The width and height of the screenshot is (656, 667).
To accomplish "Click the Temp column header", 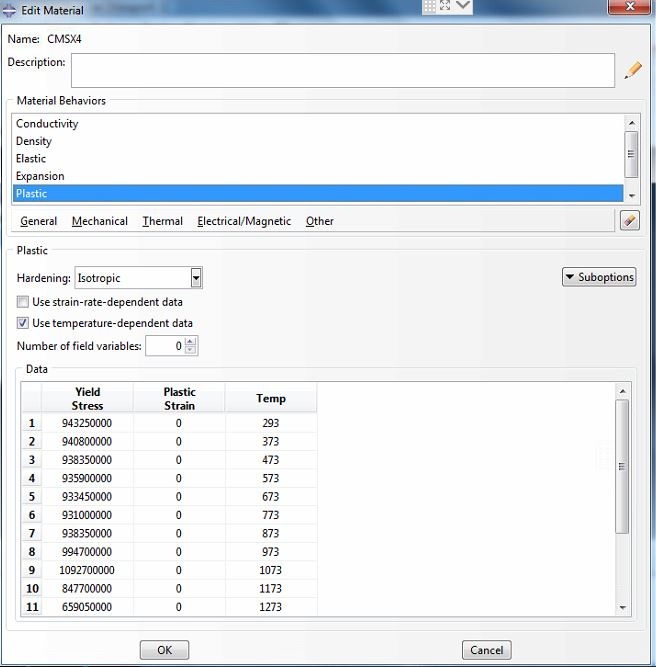I will [x=271, y=398].
